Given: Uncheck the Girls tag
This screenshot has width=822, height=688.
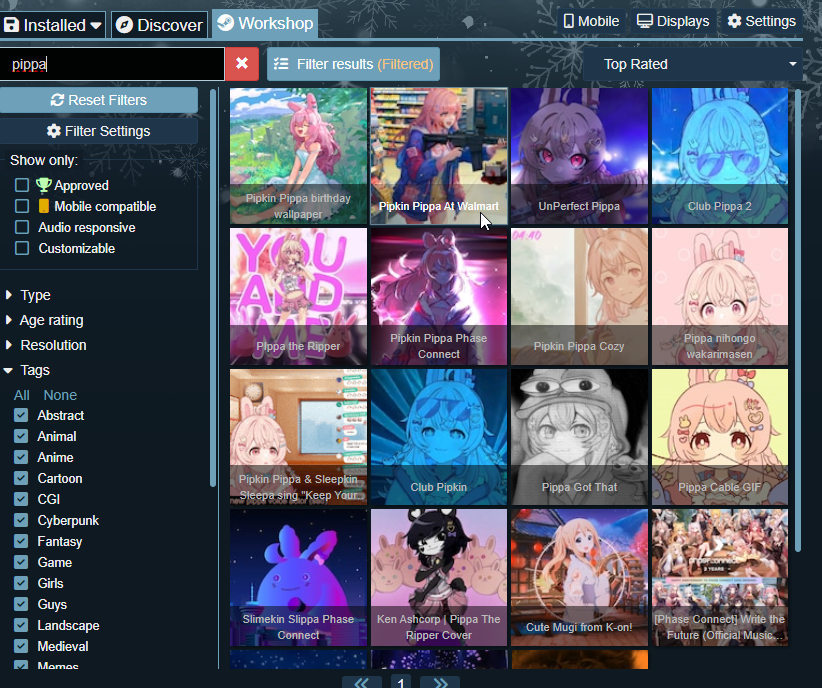Looking at the screenshot, I should pyautogui.click(x=21, y=583).
